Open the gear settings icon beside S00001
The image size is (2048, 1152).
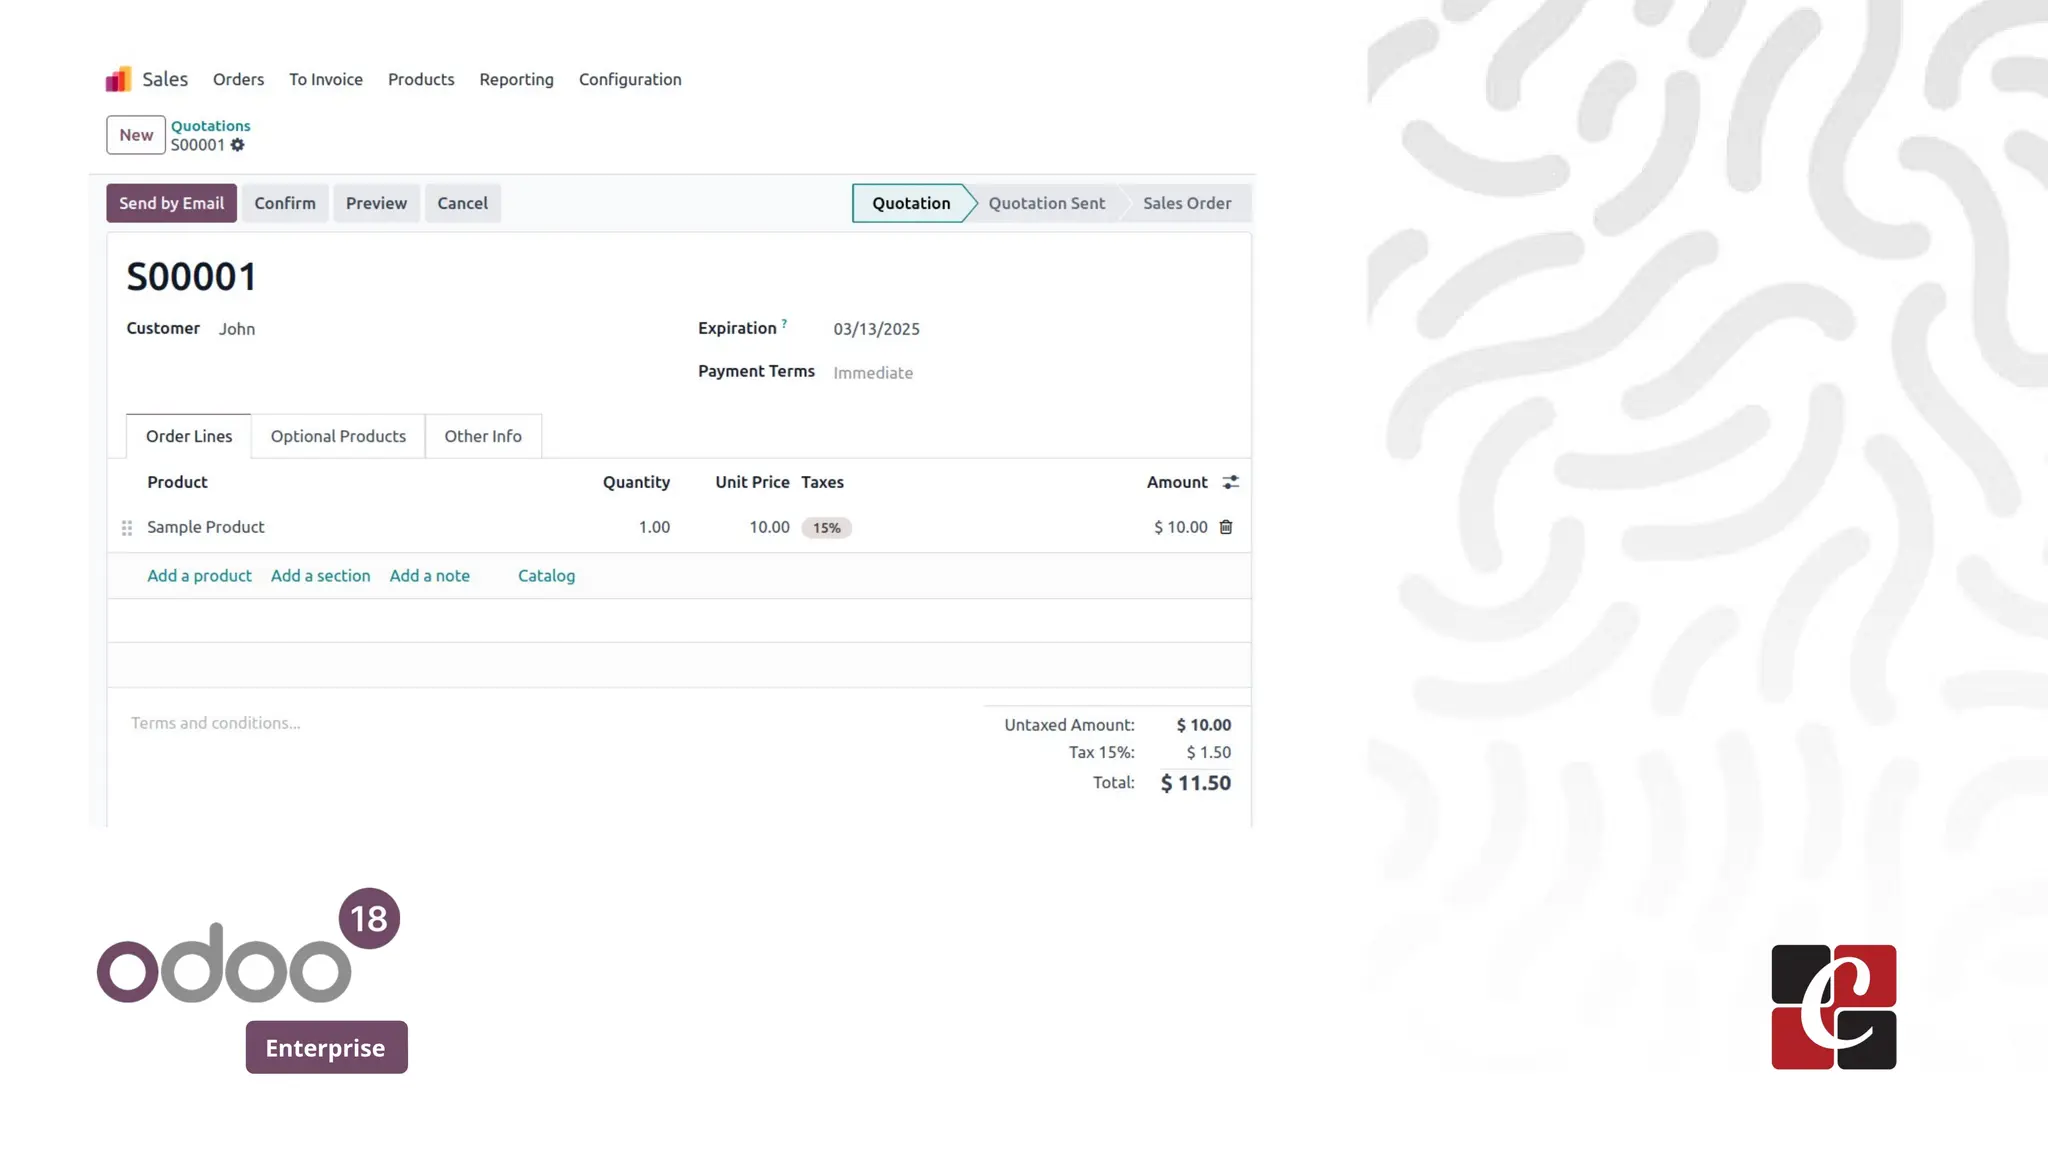(x=237, y=145)
